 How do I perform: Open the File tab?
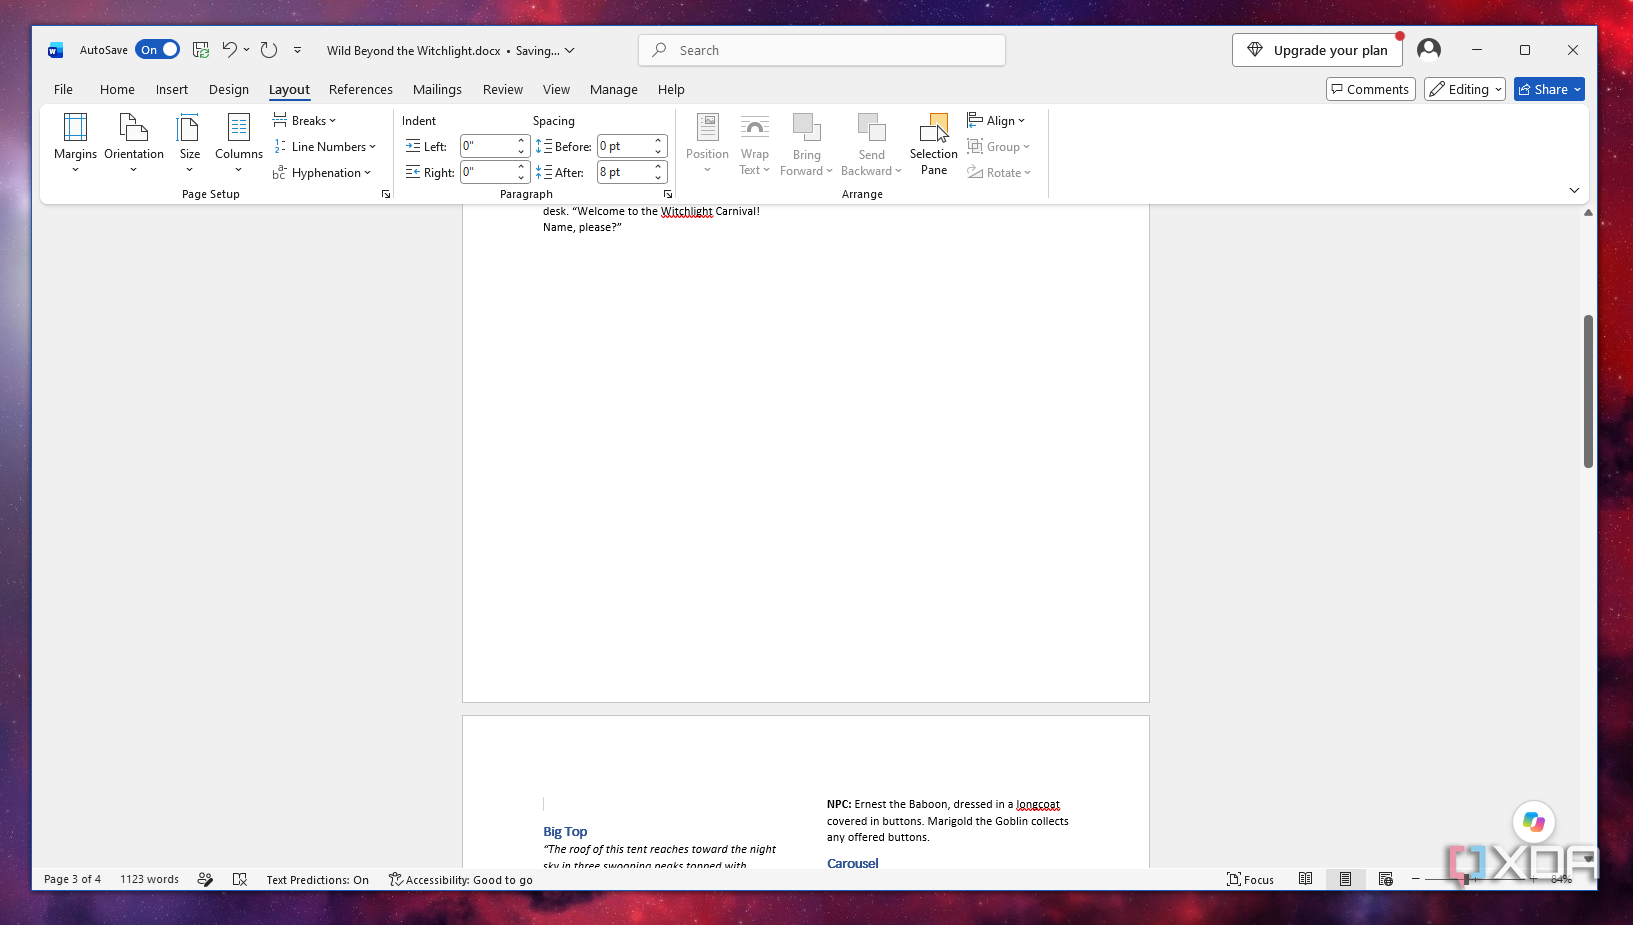point(63,89)
